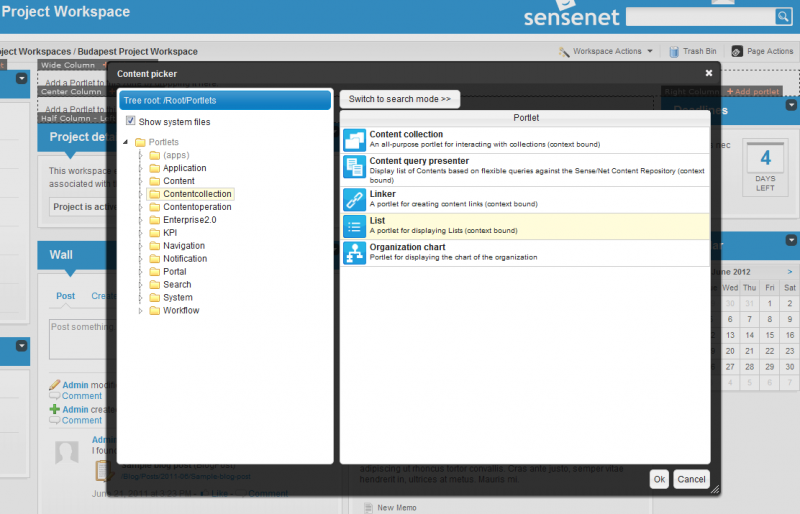
Task: Focus the sensenet search input field
Action: (x=701, y=17)
